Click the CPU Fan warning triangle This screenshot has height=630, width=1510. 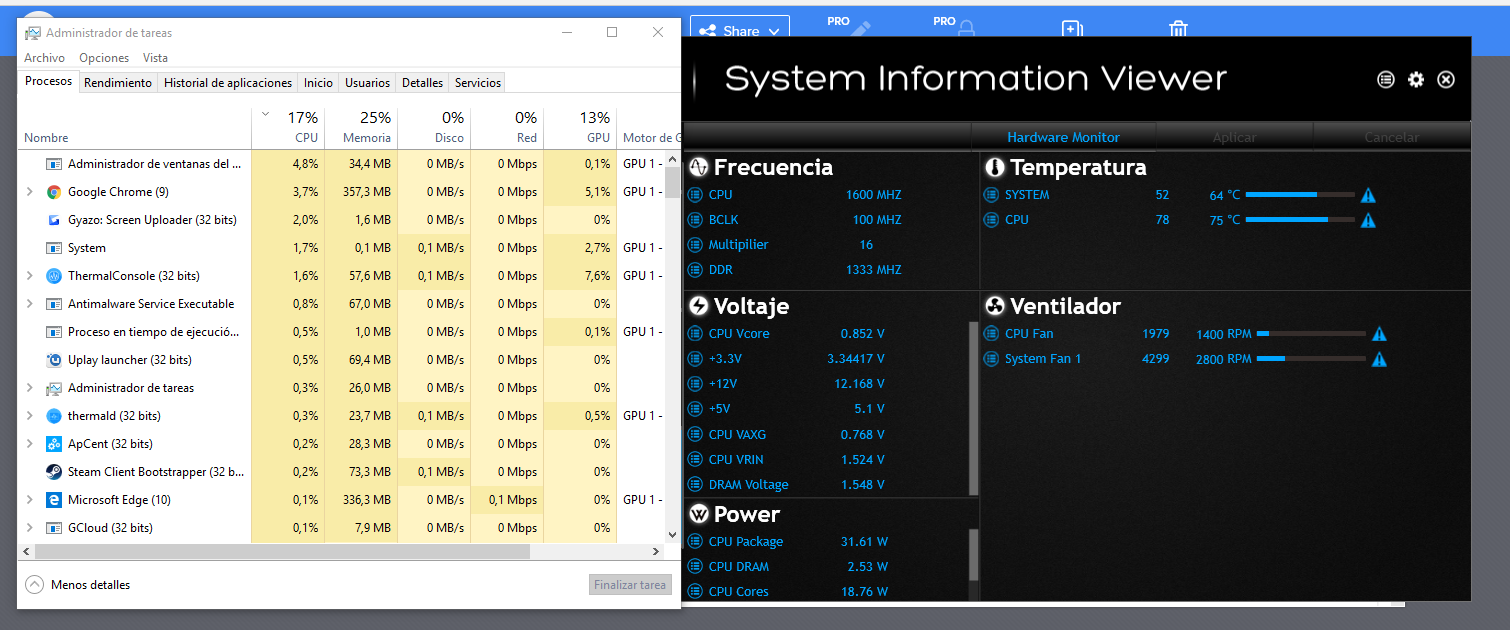click(x=1379, y=334)
